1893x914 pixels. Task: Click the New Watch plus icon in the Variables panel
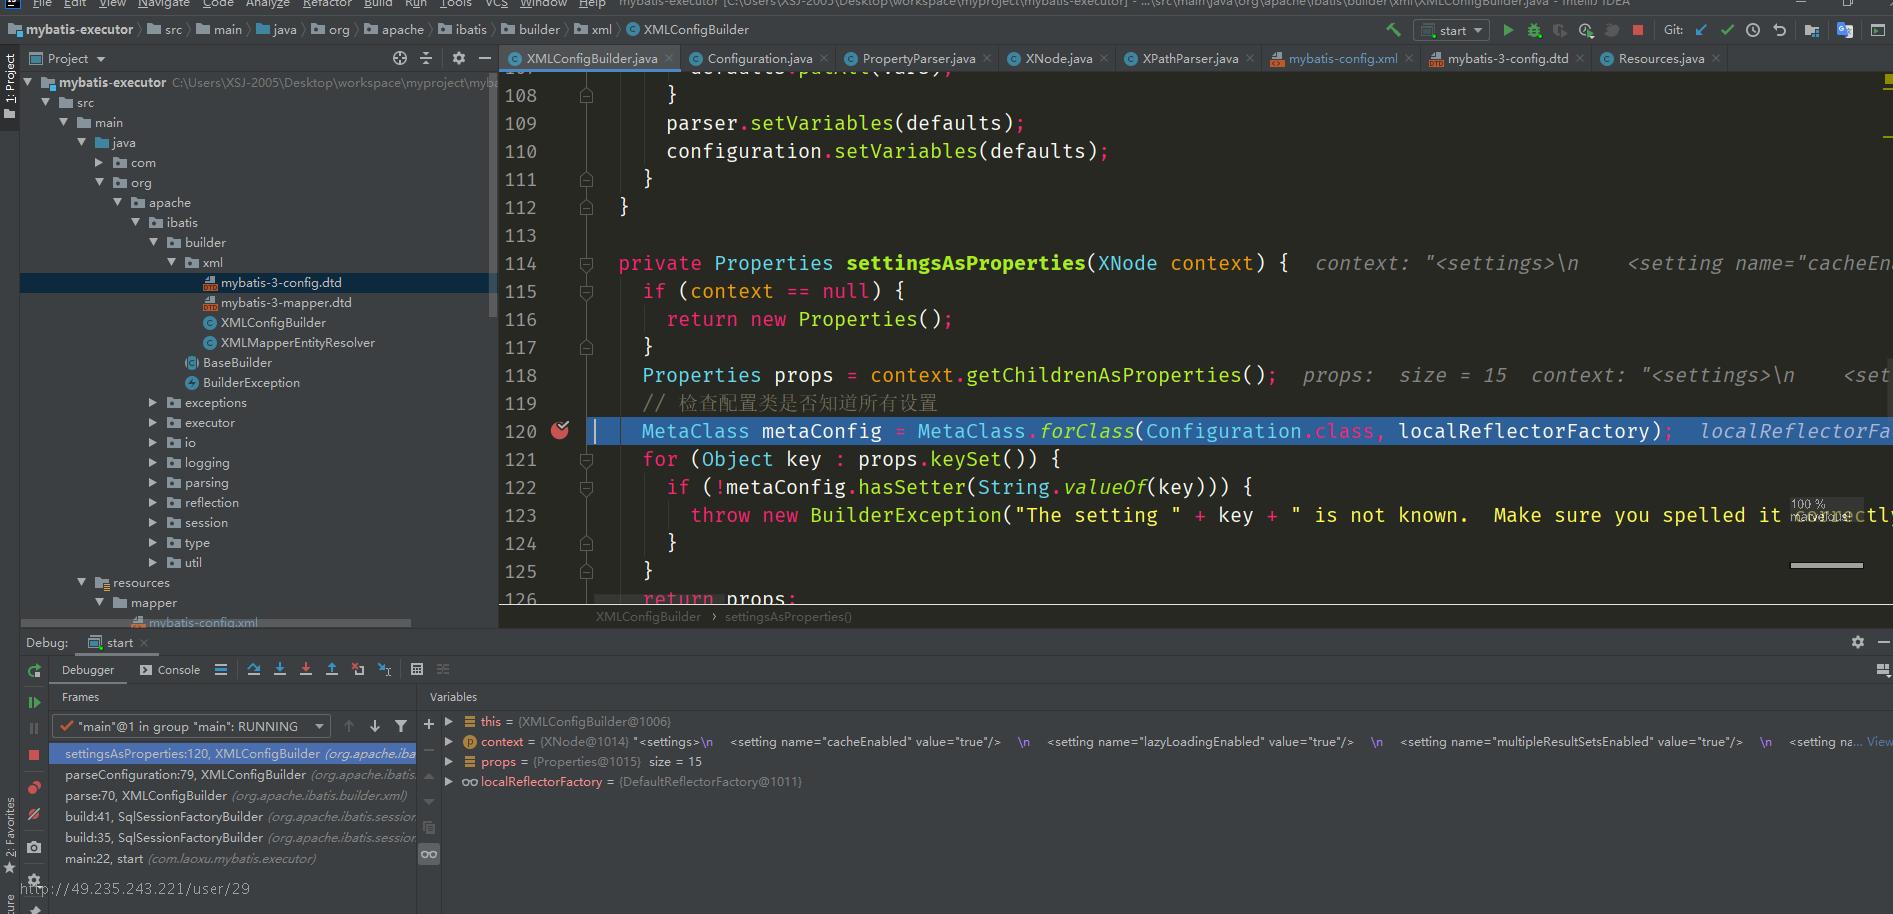pos(429,724)
